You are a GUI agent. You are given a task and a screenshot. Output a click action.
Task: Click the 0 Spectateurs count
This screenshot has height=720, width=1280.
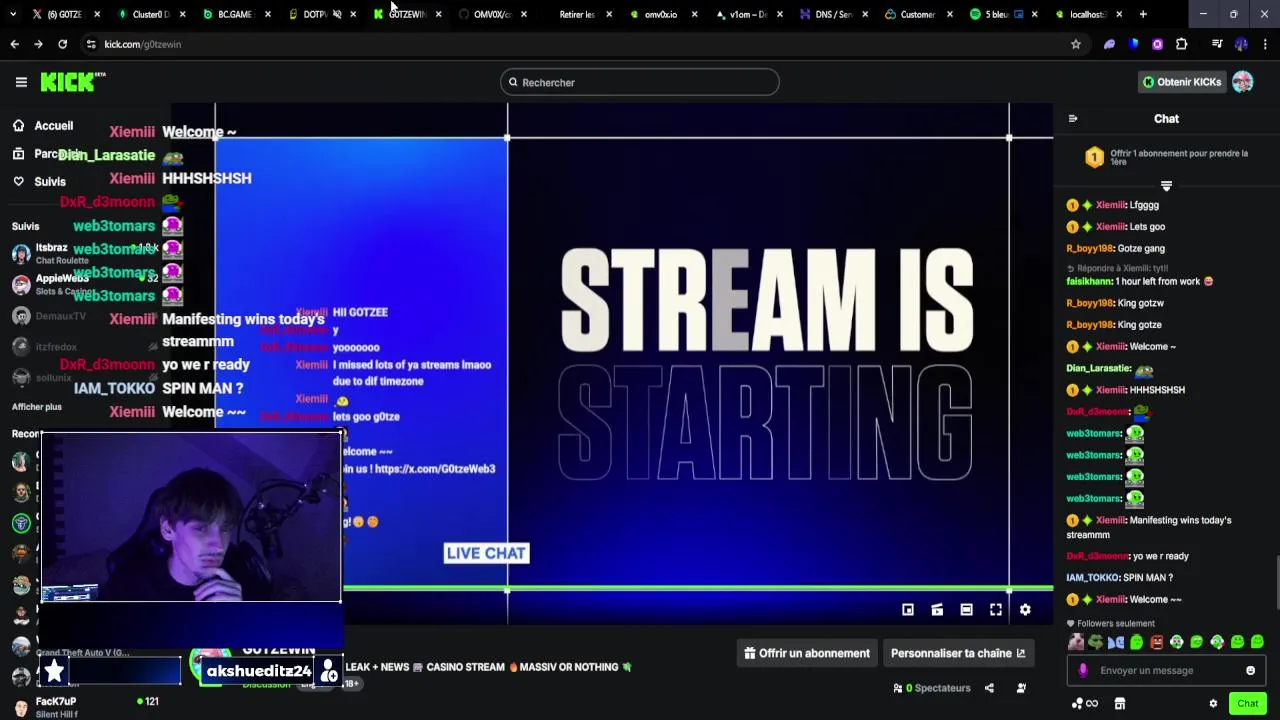click(x=932, y=688)
